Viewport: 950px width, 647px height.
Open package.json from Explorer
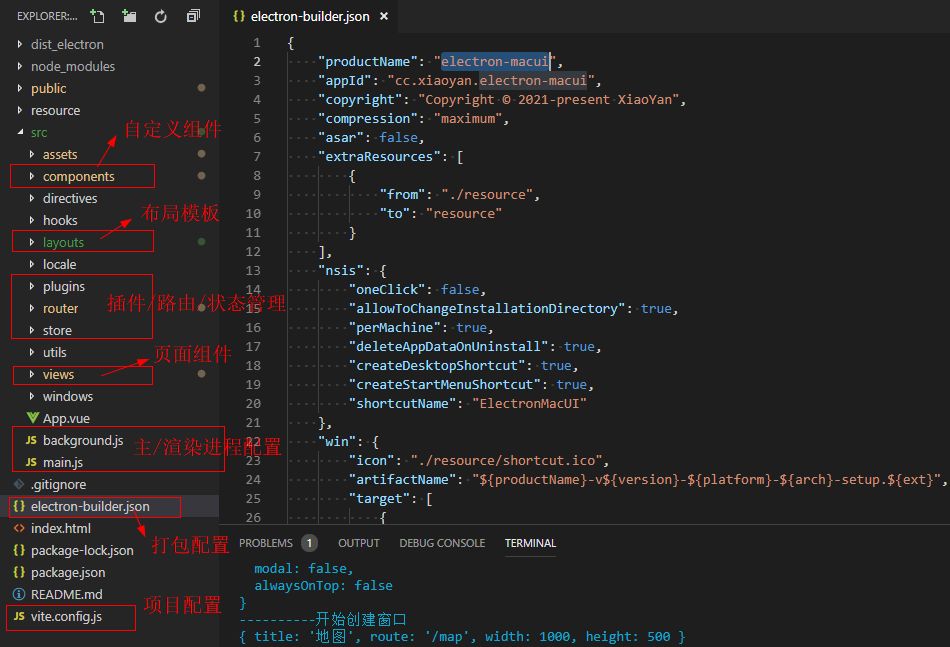(x=68, y=572)
